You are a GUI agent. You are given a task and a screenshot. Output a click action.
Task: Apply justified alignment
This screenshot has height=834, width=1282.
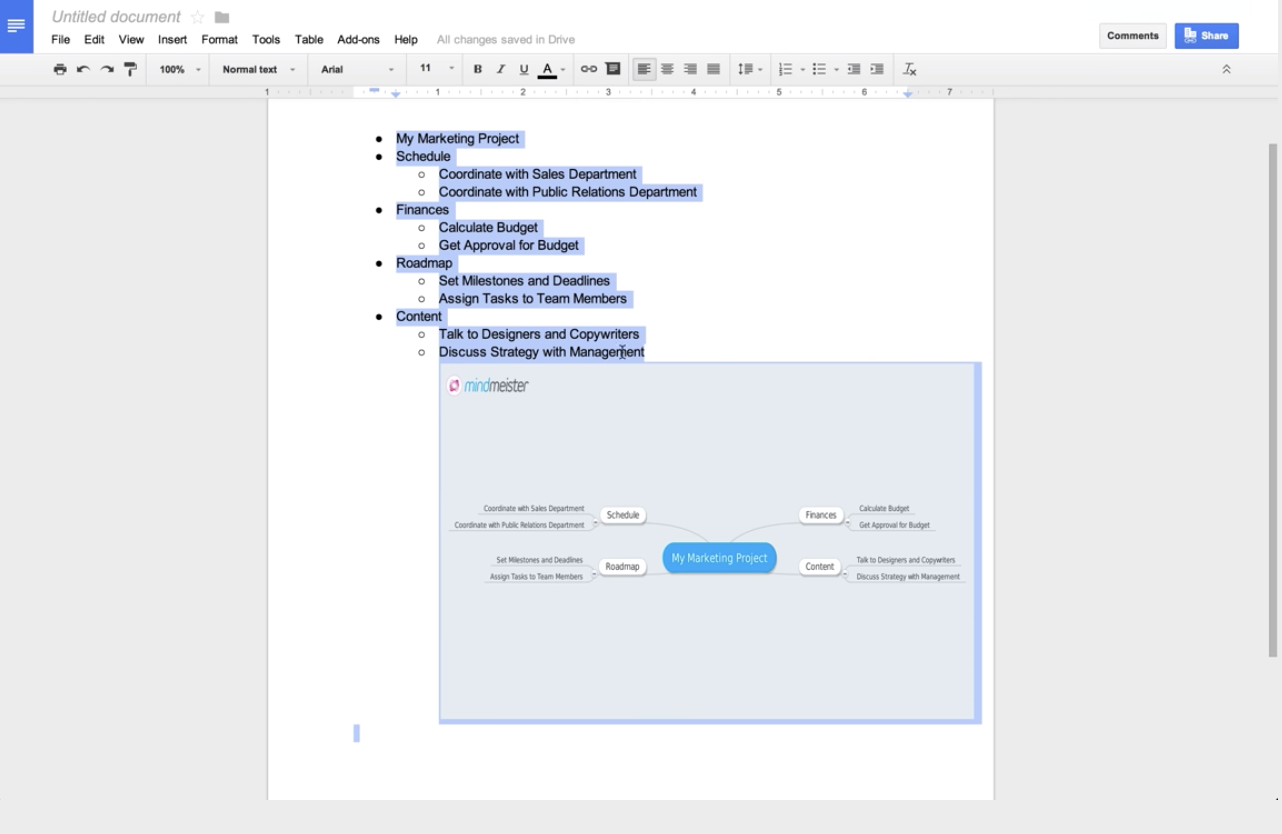[x=714, y=69]
